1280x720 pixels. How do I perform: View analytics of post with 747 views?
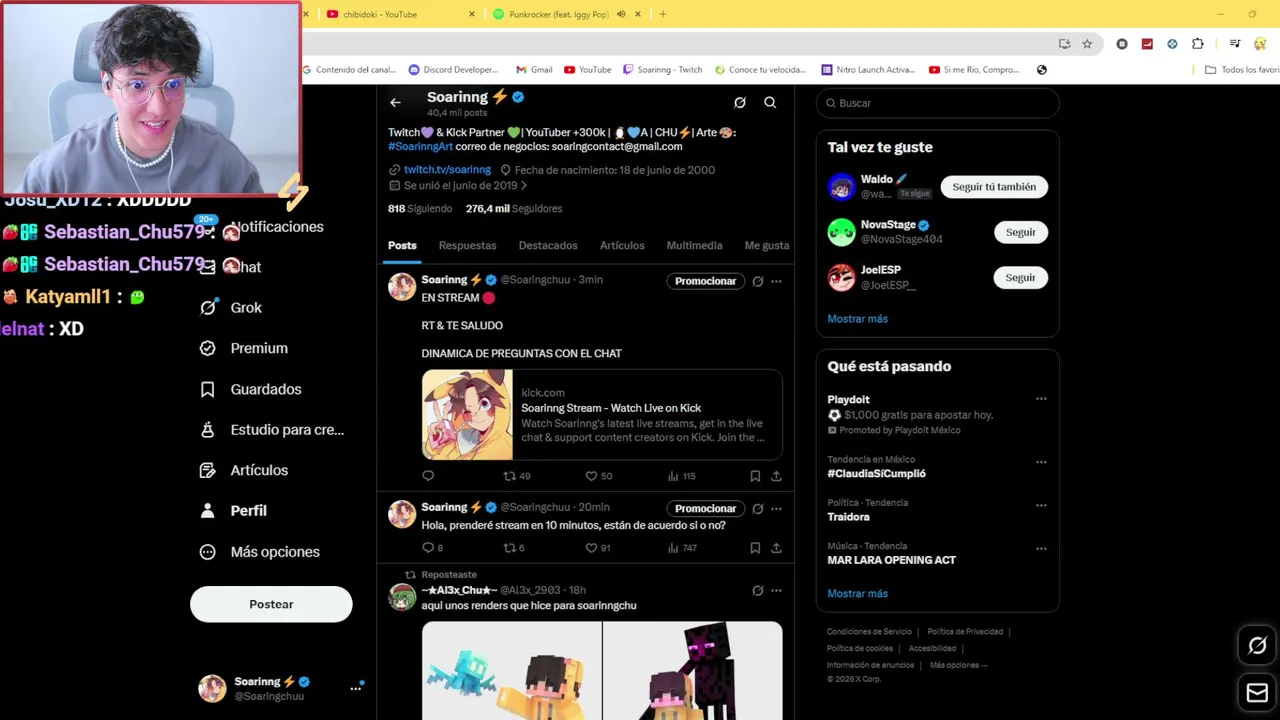[682, 547]
